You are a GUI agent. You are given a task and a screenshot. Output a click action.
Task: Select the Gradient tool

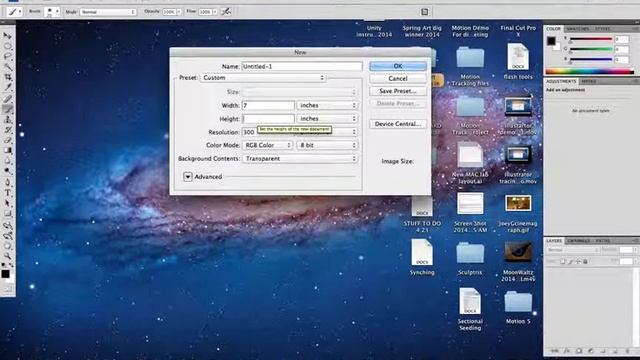(7, 151)
